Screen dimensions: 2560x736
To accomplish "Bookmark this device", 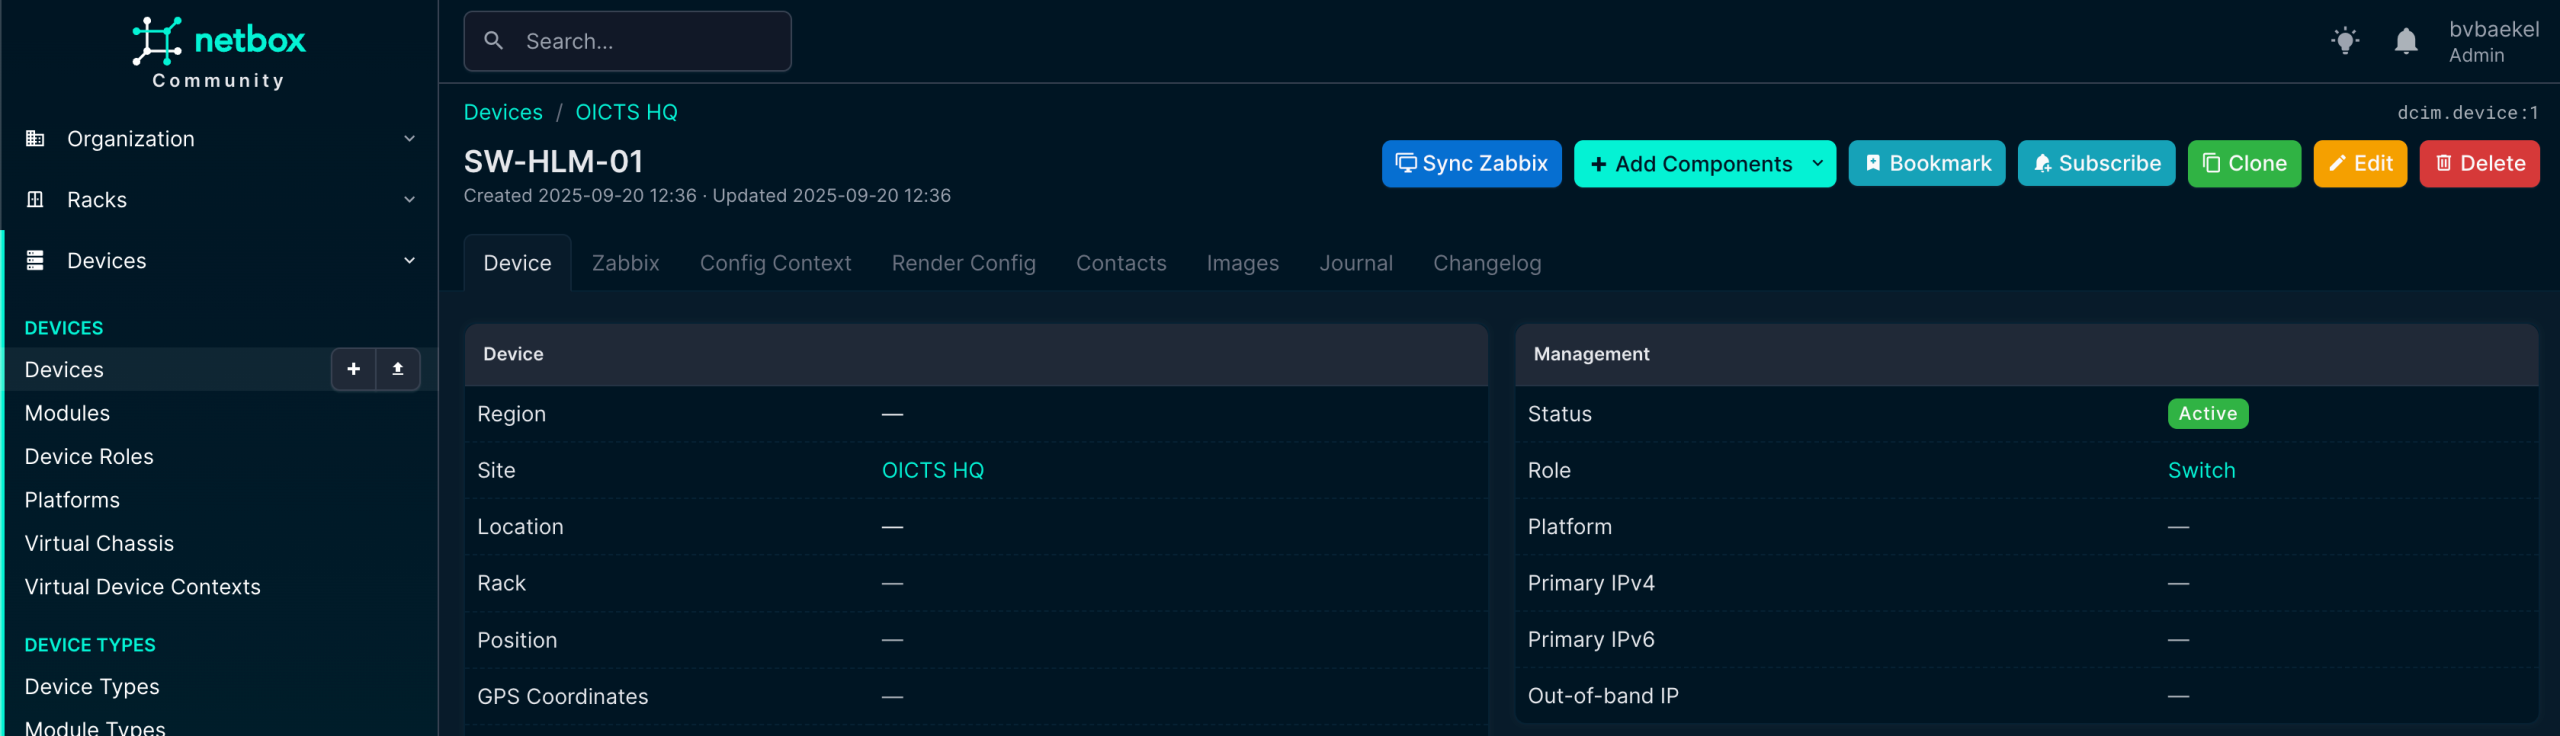I will [x=1926, y=163].
